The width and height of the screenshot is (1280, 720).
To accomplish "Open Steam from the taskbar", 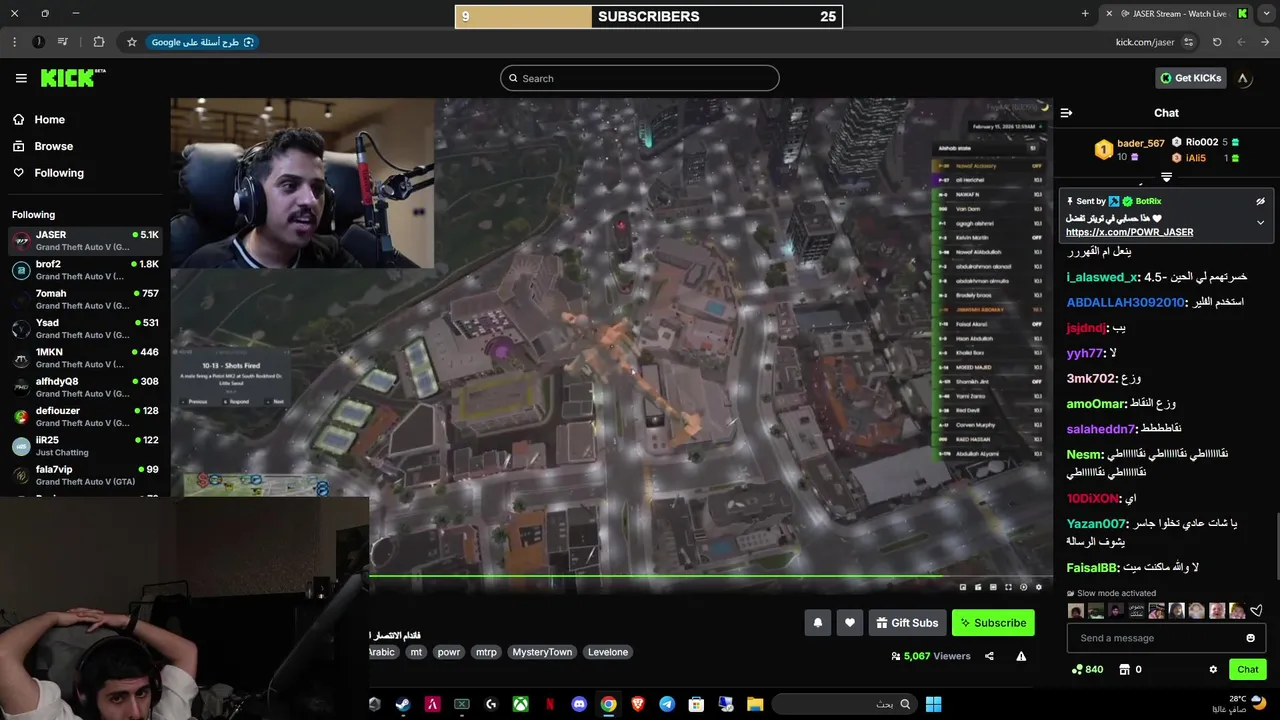I will pos(402,704).
